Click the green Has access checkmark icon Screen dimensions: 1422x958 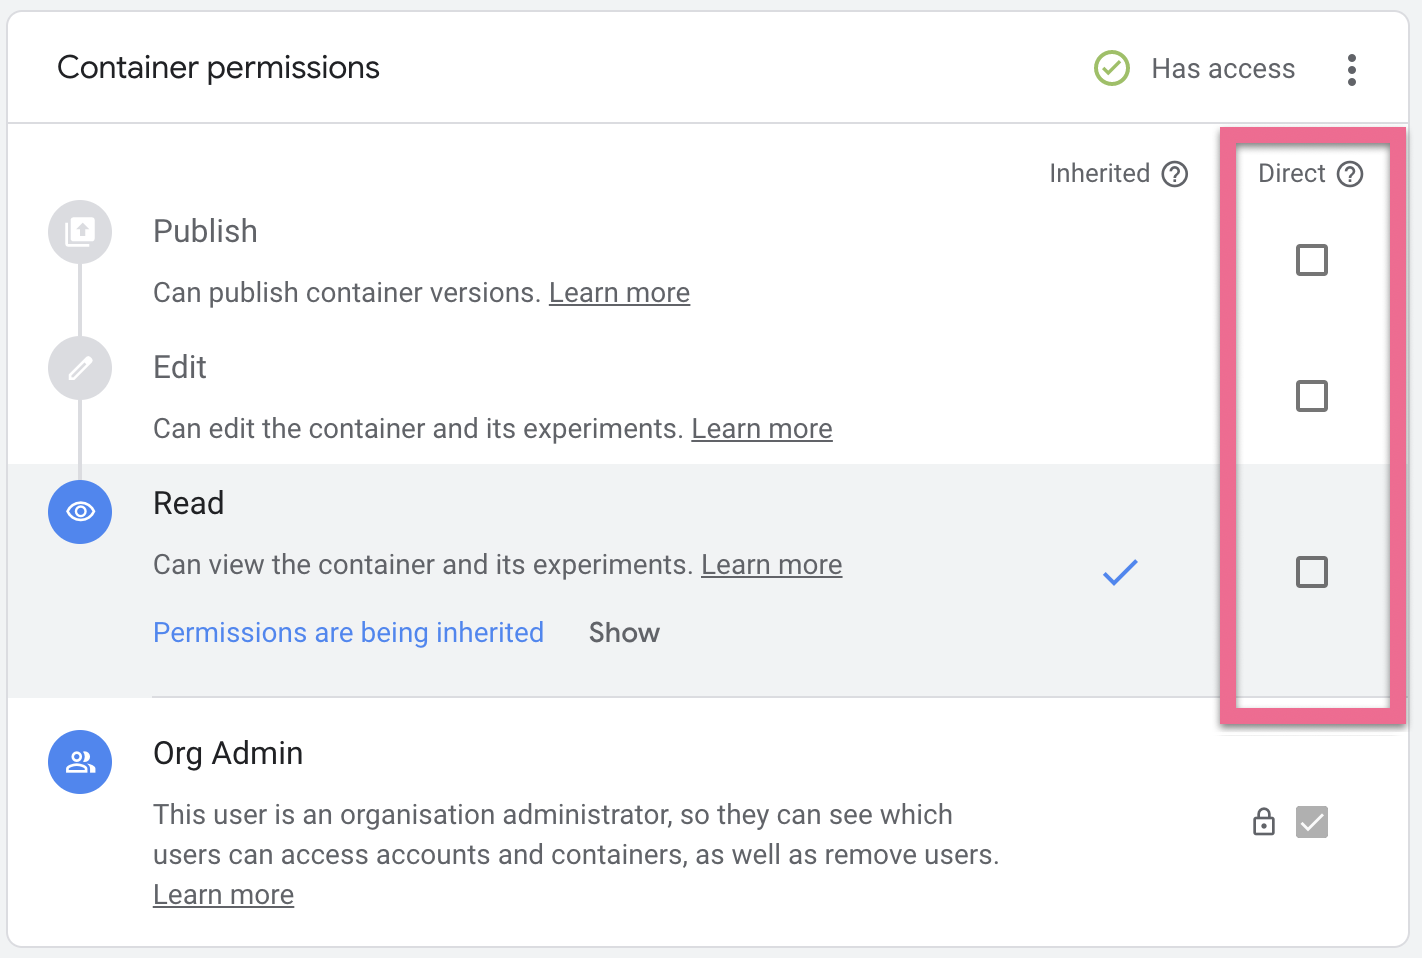tap(1112, 69)
